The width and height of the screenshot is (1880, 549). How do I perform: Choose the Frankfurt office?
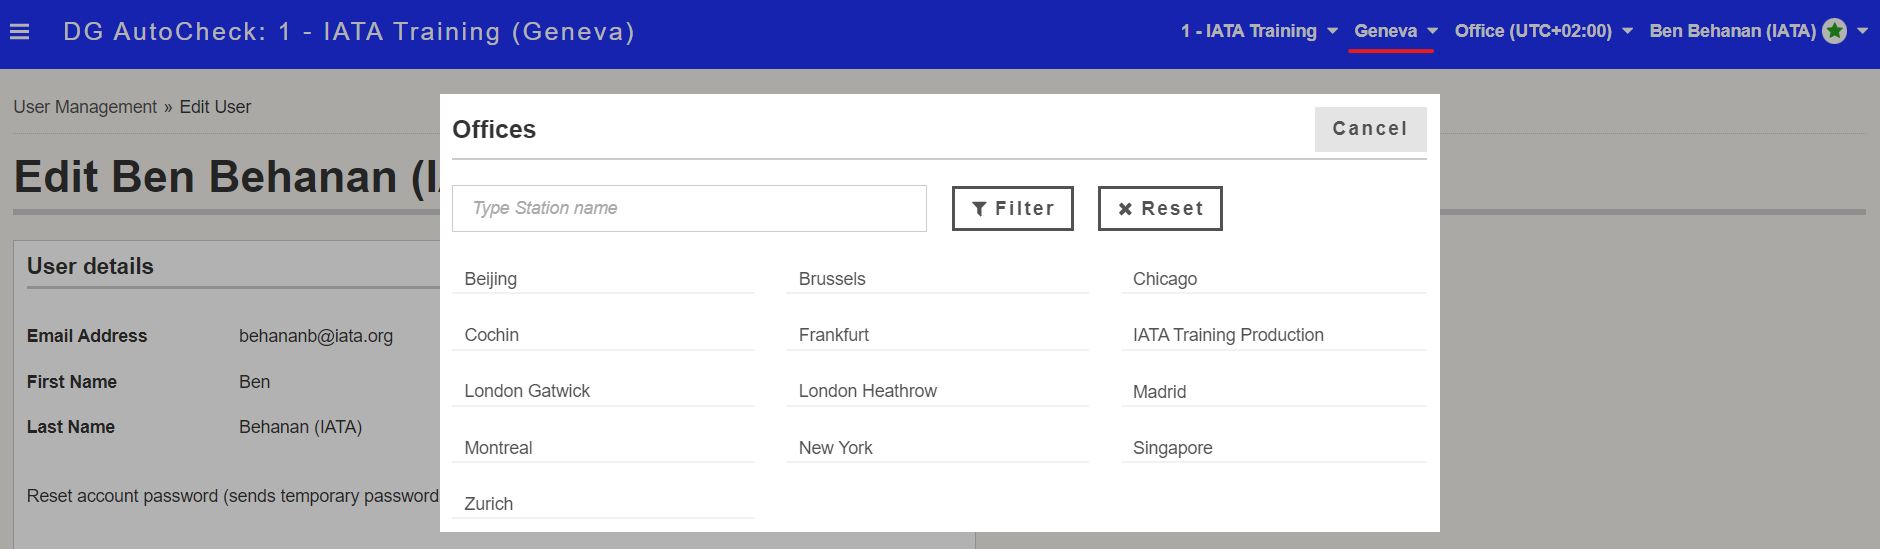pyautogui.click(x=937, y=335)
